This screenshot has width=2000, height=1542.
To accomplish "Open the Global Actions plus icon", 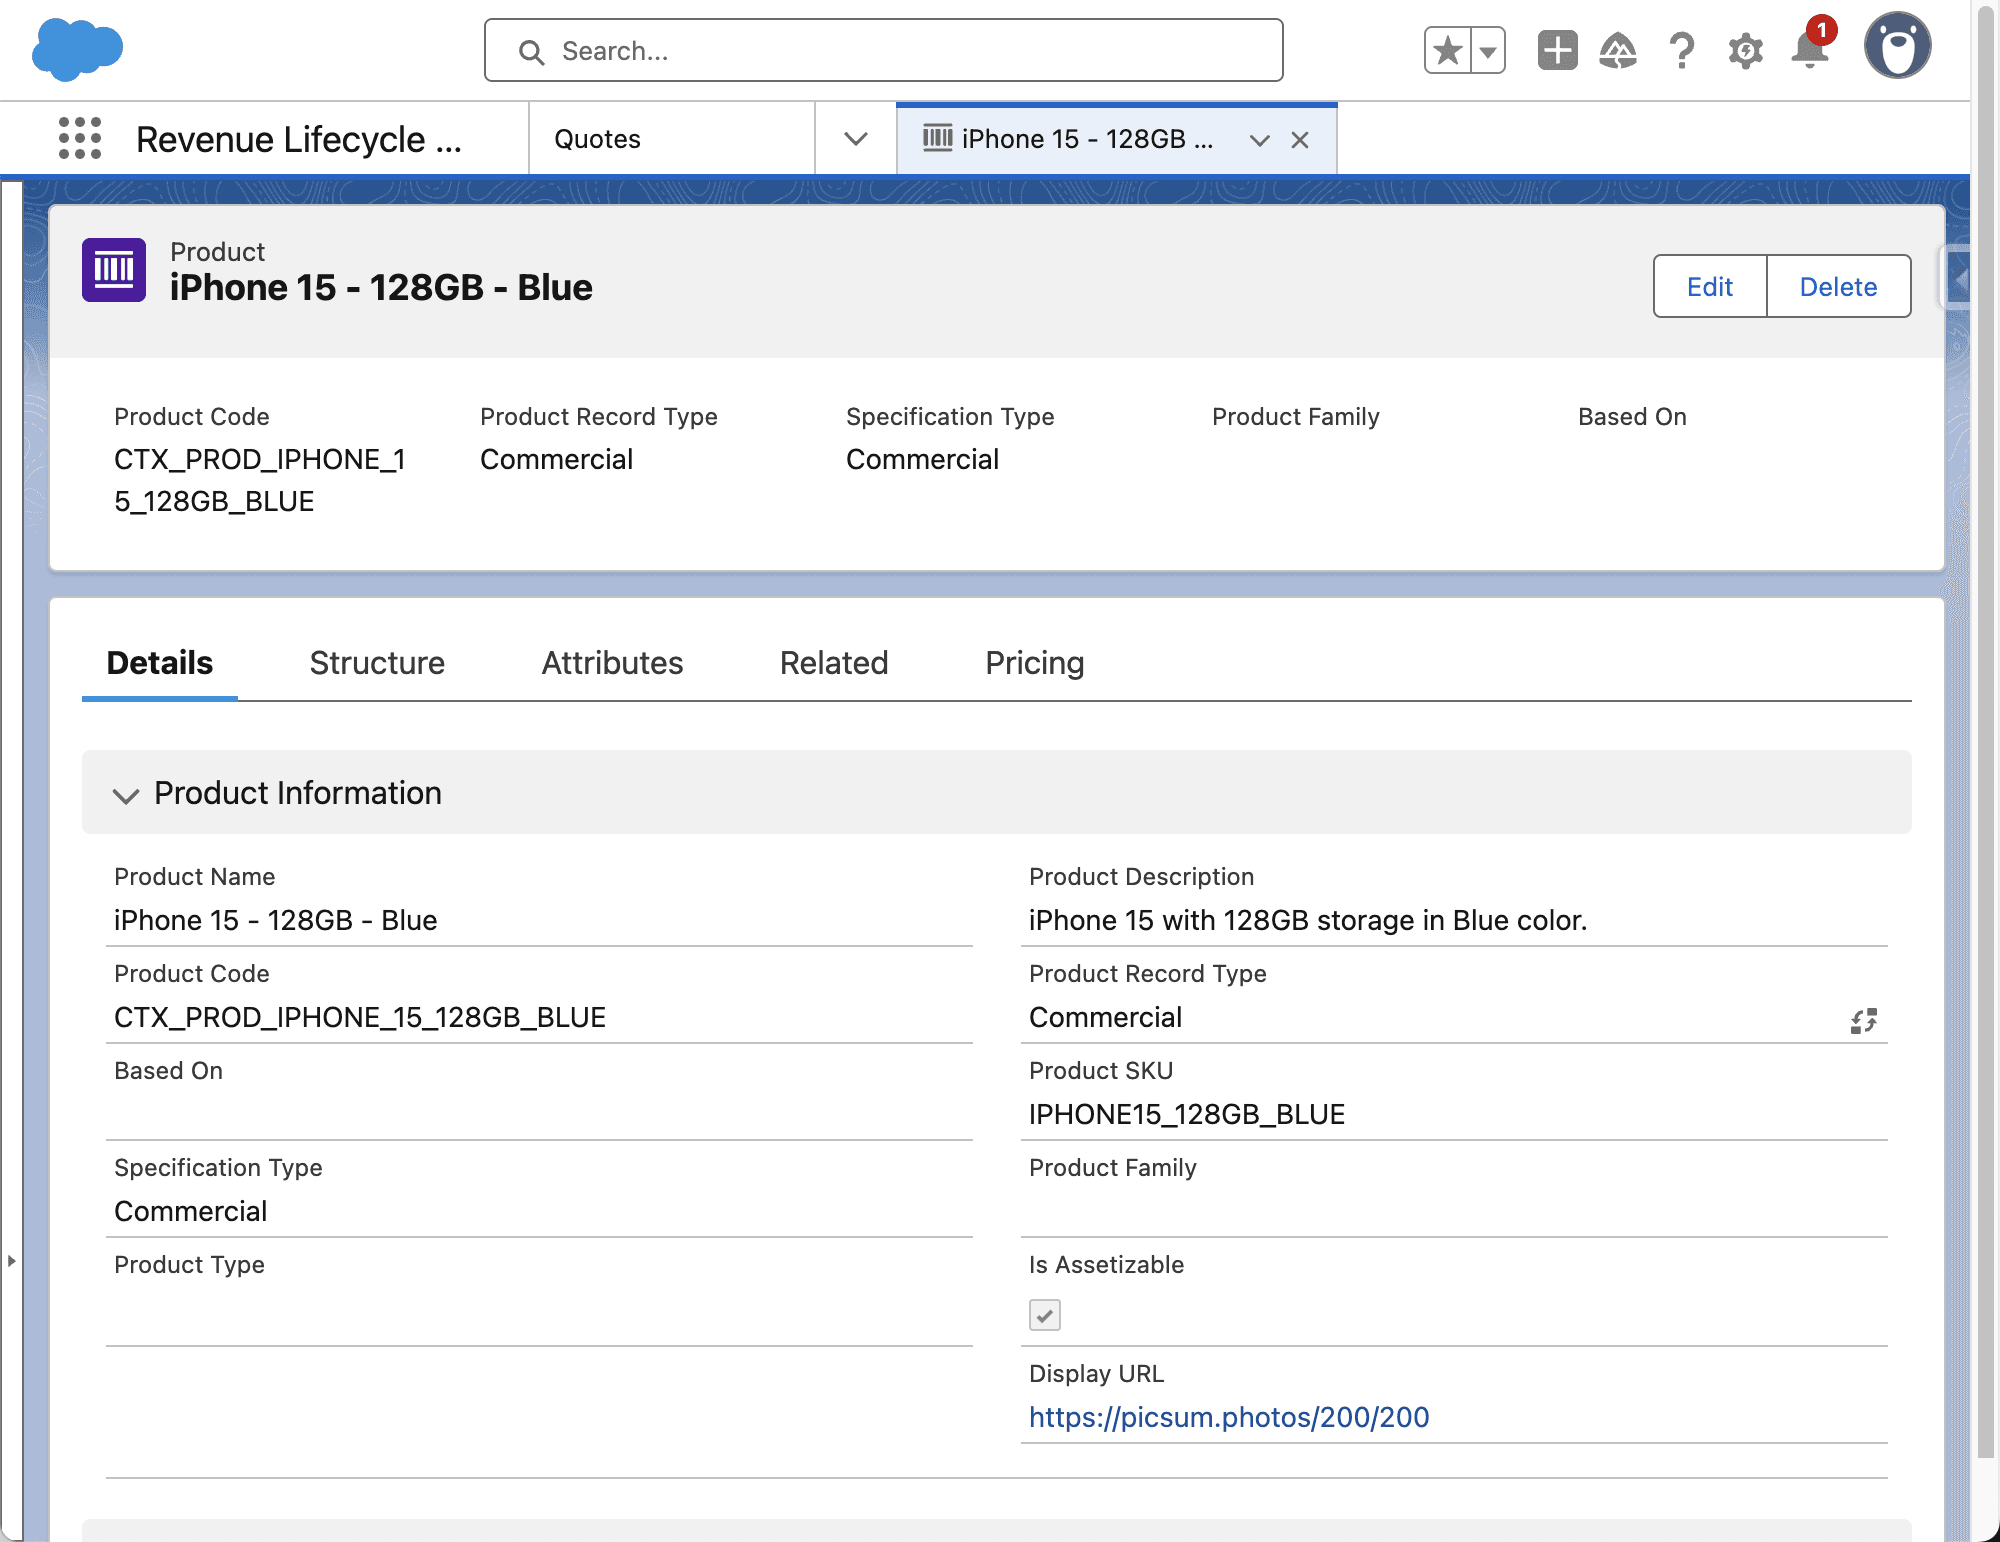I will [x=1557, y=50].
